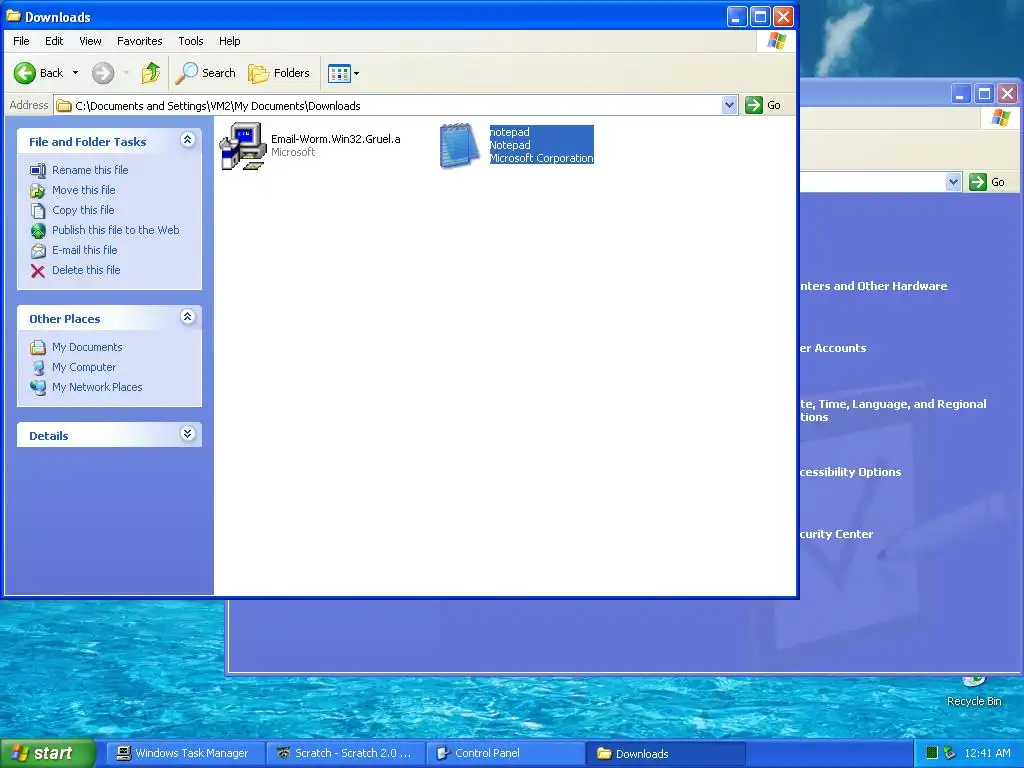Click the Downloads address bar path

tap(217, 106)
